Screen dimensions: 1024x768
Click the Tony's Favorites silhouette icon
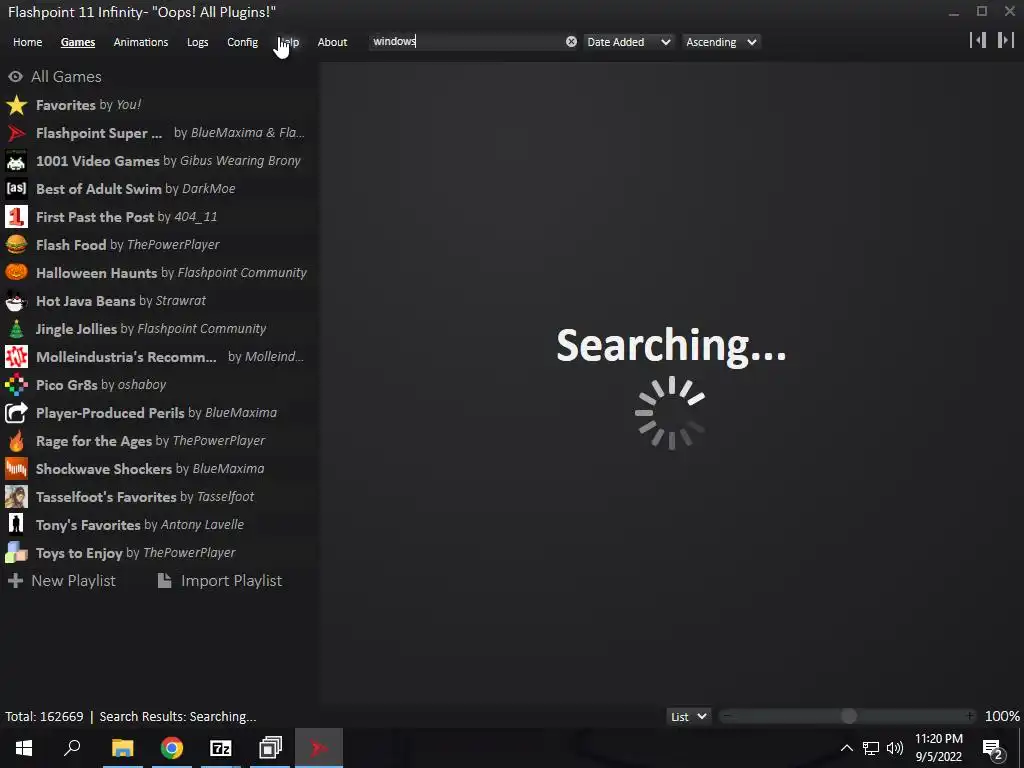pos(16,526)
